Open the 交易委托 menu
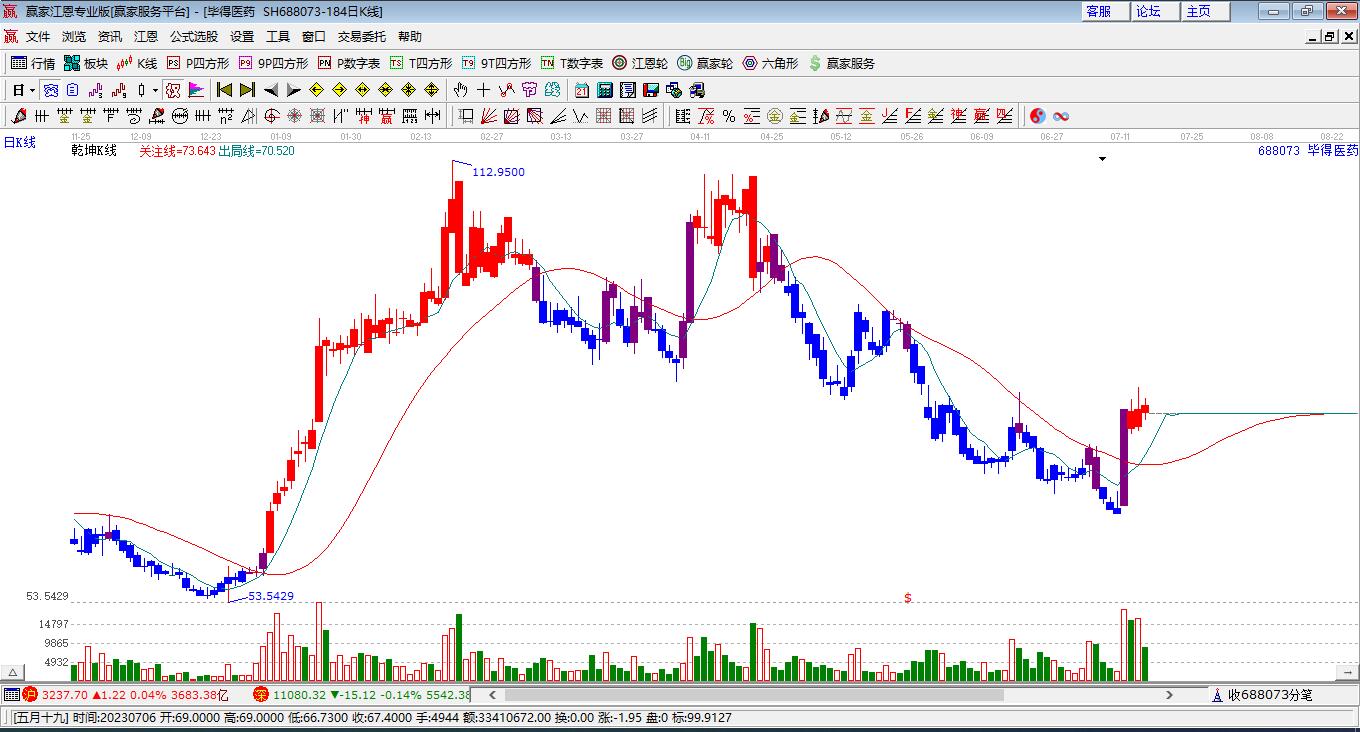Image resolution: width=1360 pixels, height=732 pixels. pyautogui.click(x=362, y=37)
